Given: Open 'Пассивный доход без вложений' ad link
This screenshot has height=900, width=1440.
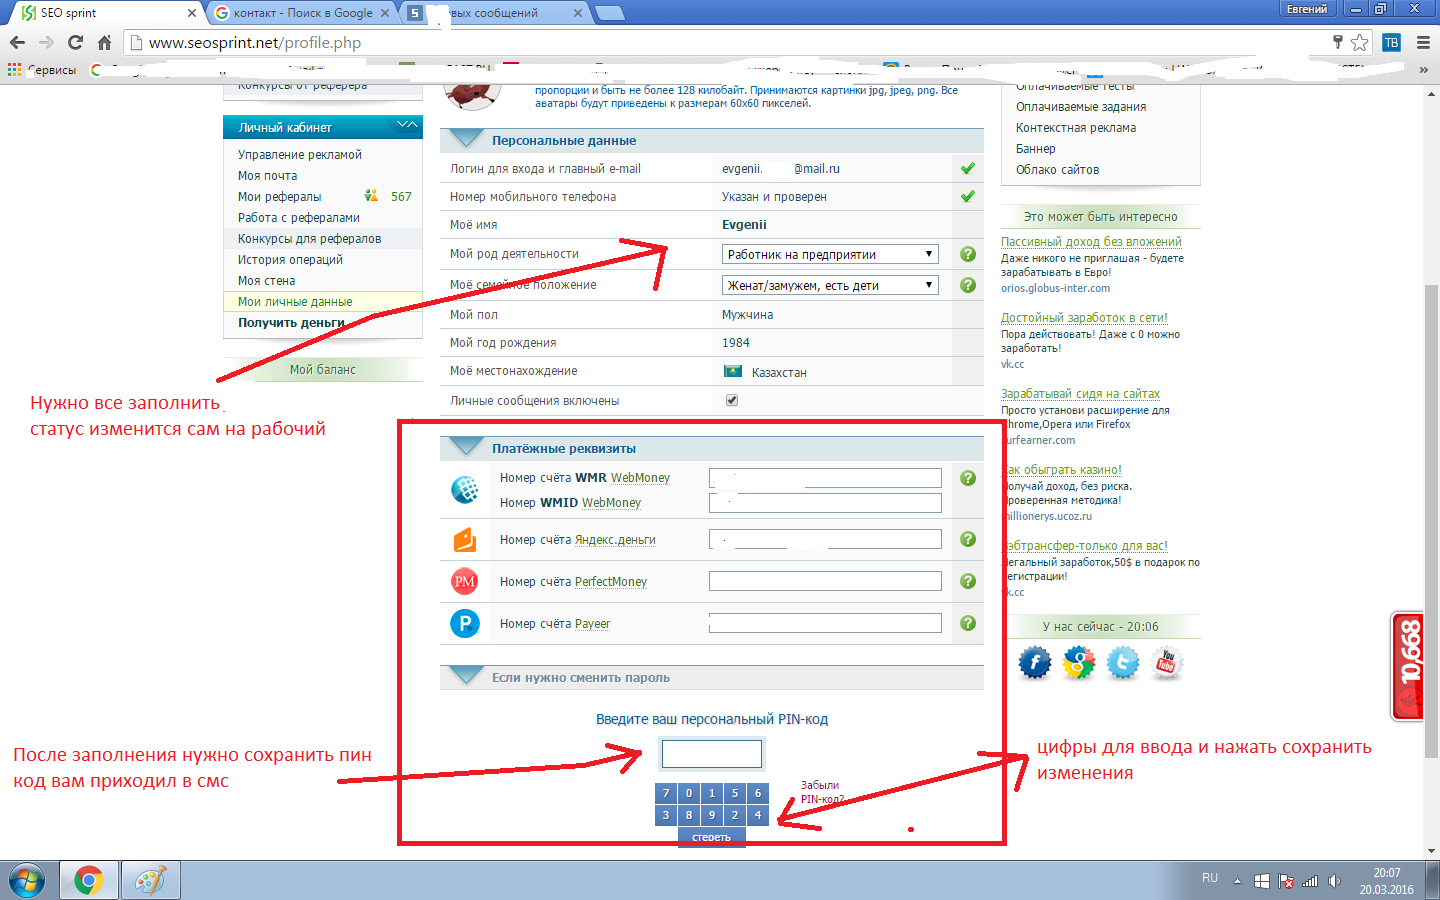Looking at the screenshot, I should click(1091, 241).
